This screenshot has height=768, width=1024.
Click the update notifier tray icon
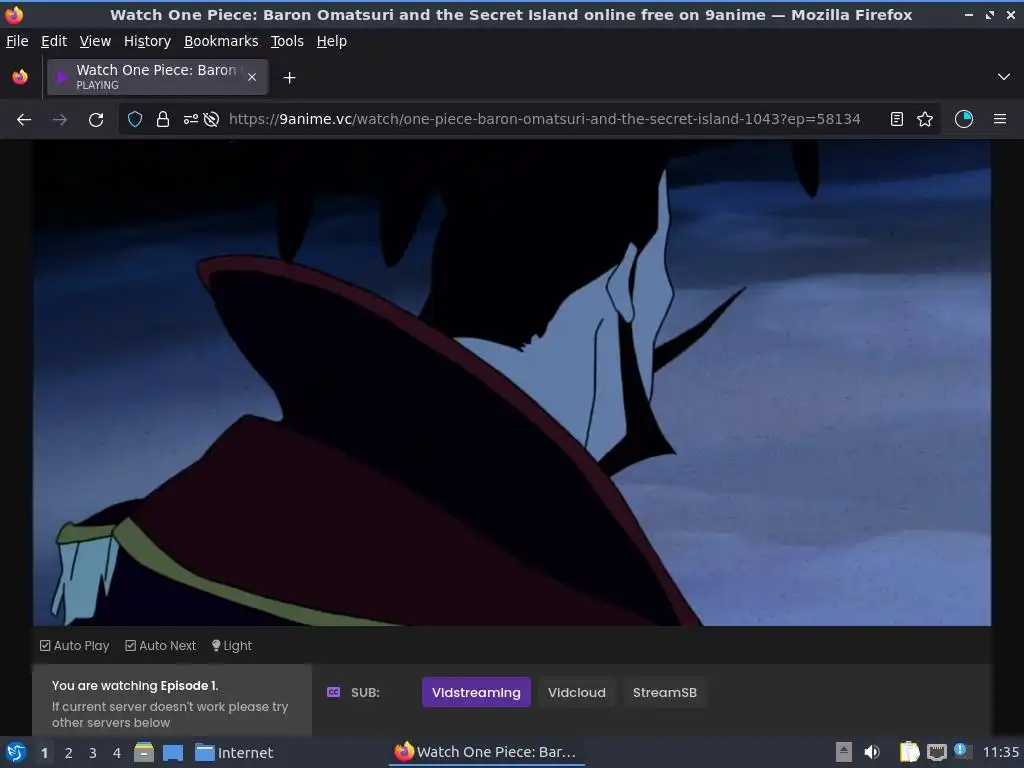pos(961,751)
